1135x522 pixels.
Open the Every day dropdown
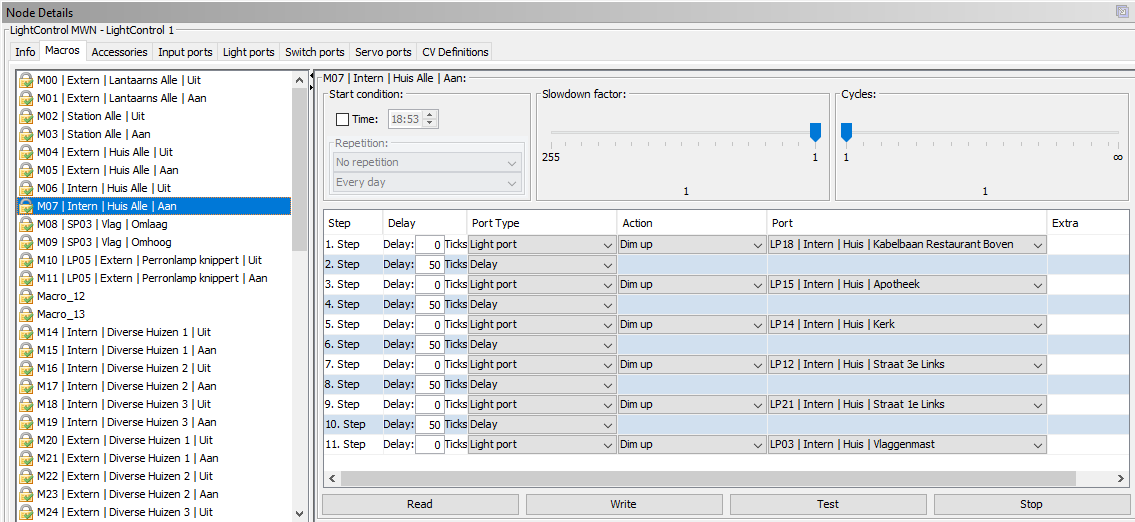427,182
